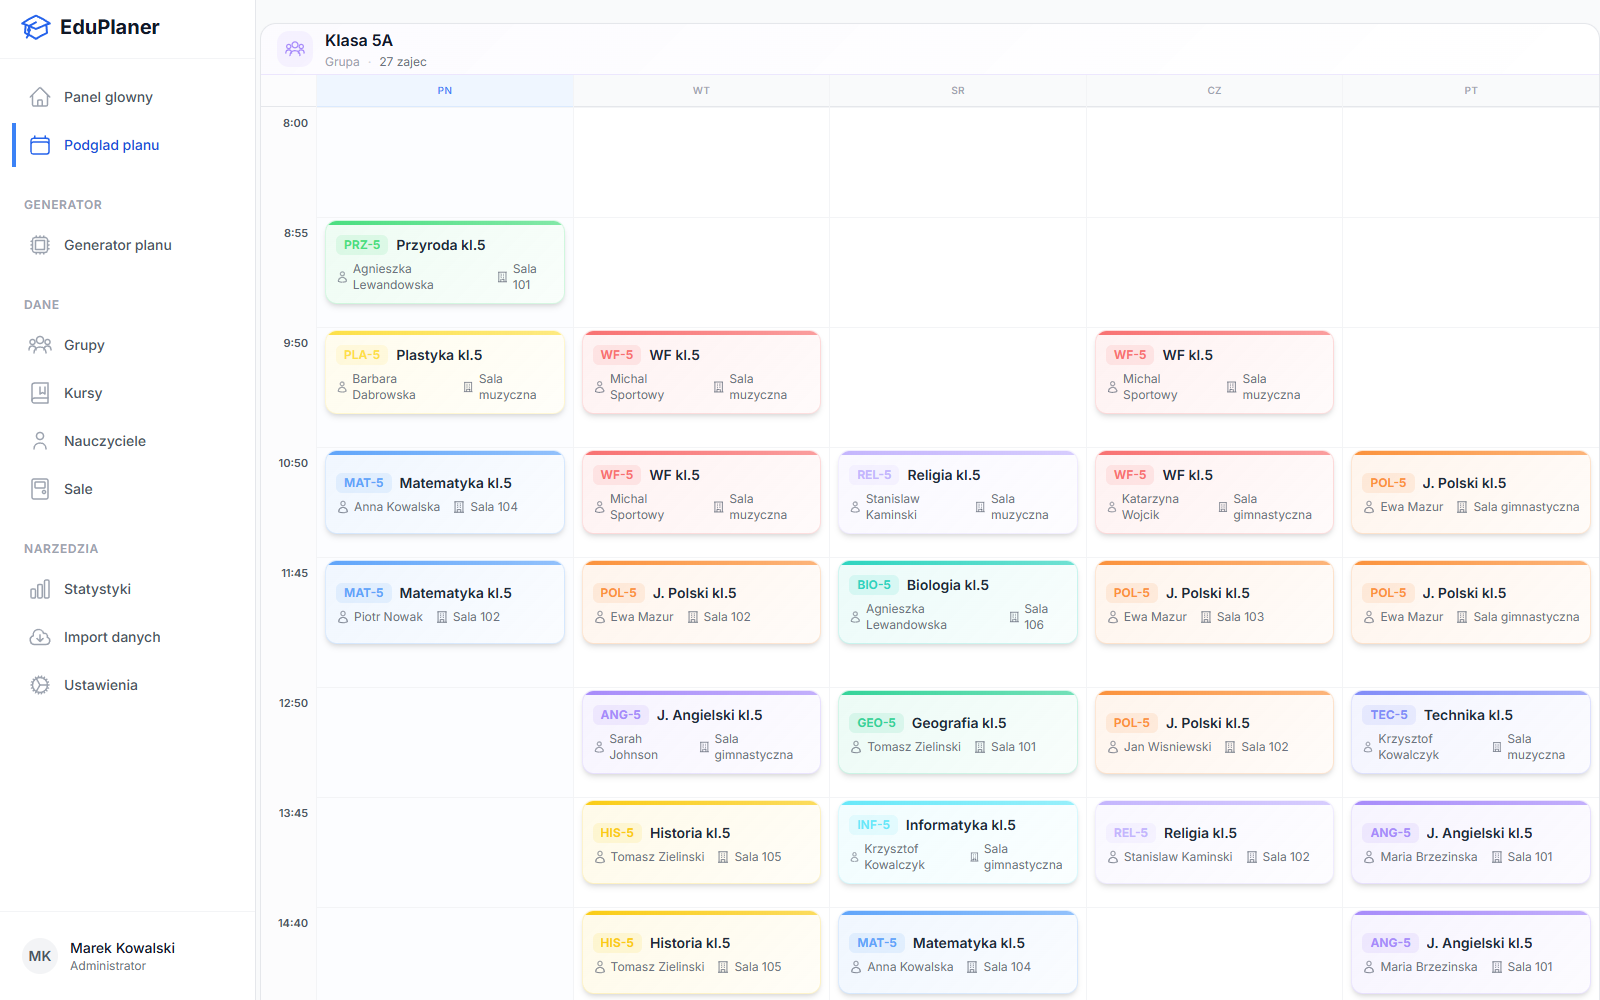Click the Kursy book icon
Image resolution: width=1600 pixels, height=1000 pixels.
coord(40,393)
